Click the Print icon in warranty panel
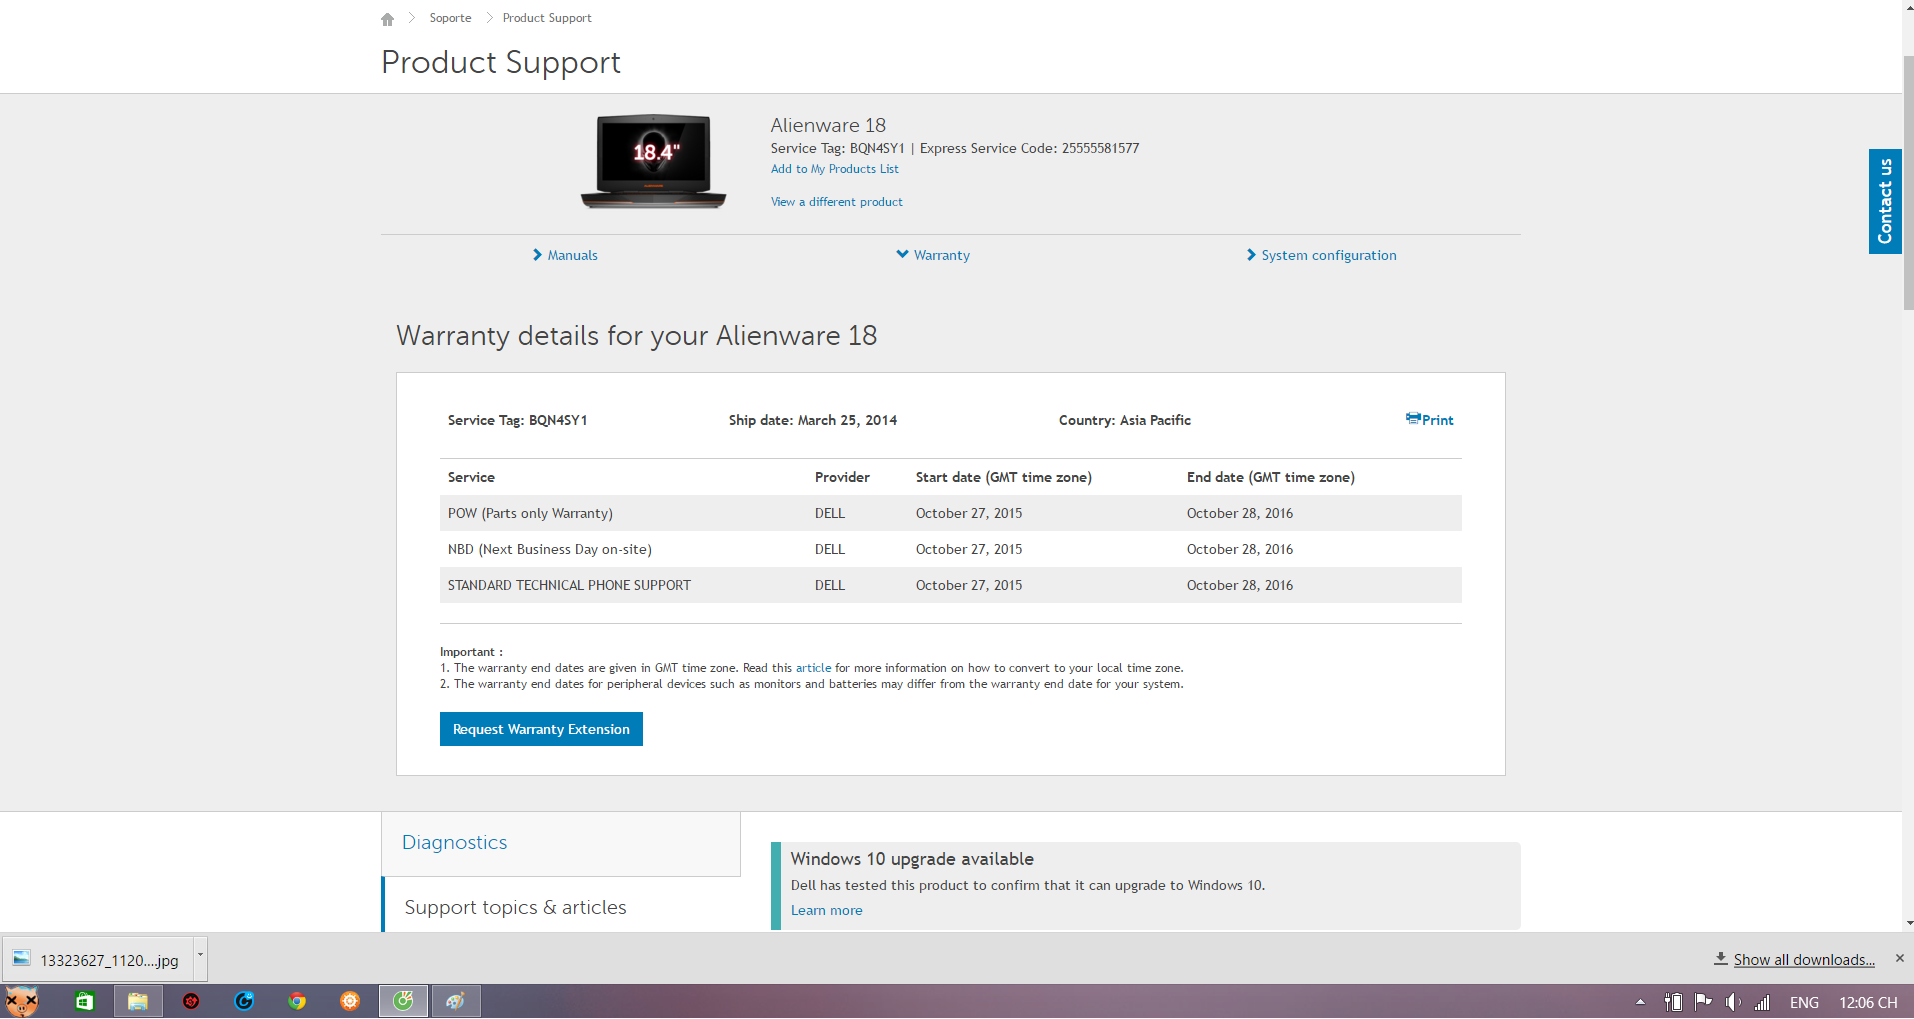The height and width of the screenshot is (1019, 1914). (x=1413, y=419)
